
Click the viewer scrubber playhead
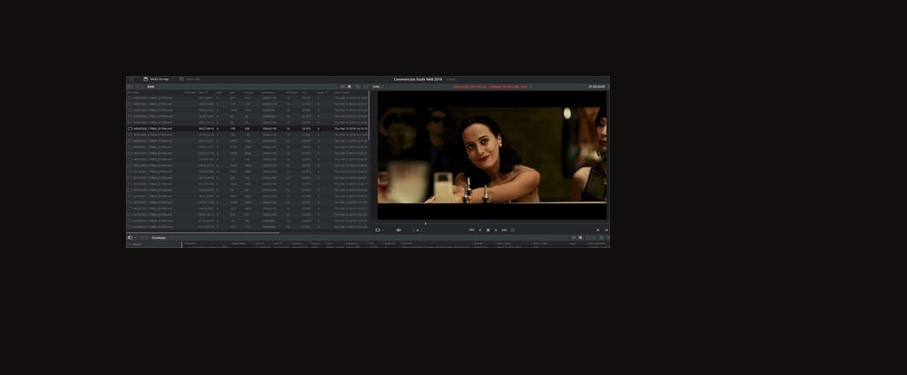point(426,223)
